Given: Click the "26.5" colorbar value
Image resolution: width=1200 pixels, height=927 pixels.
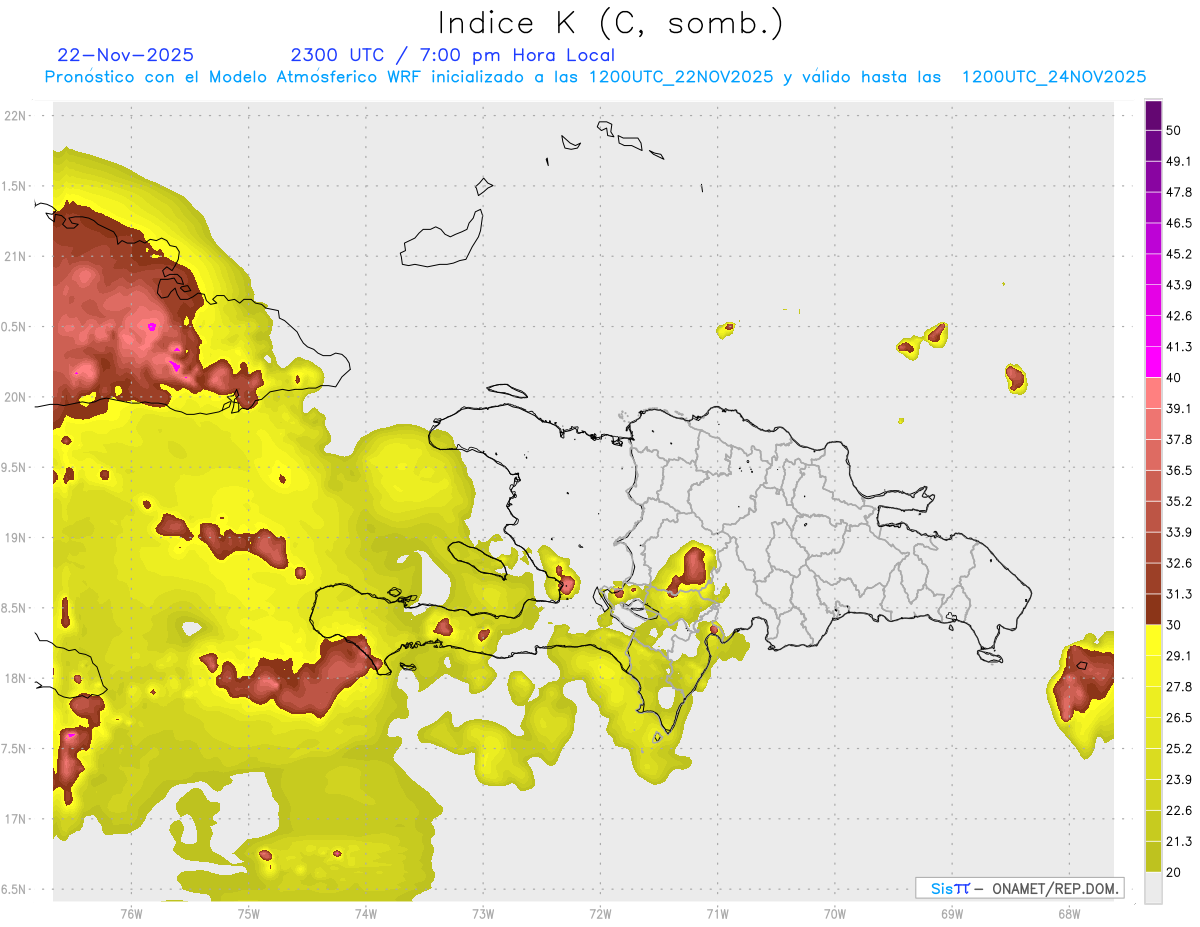Looking at the screenshot, I should point(1179,718).
